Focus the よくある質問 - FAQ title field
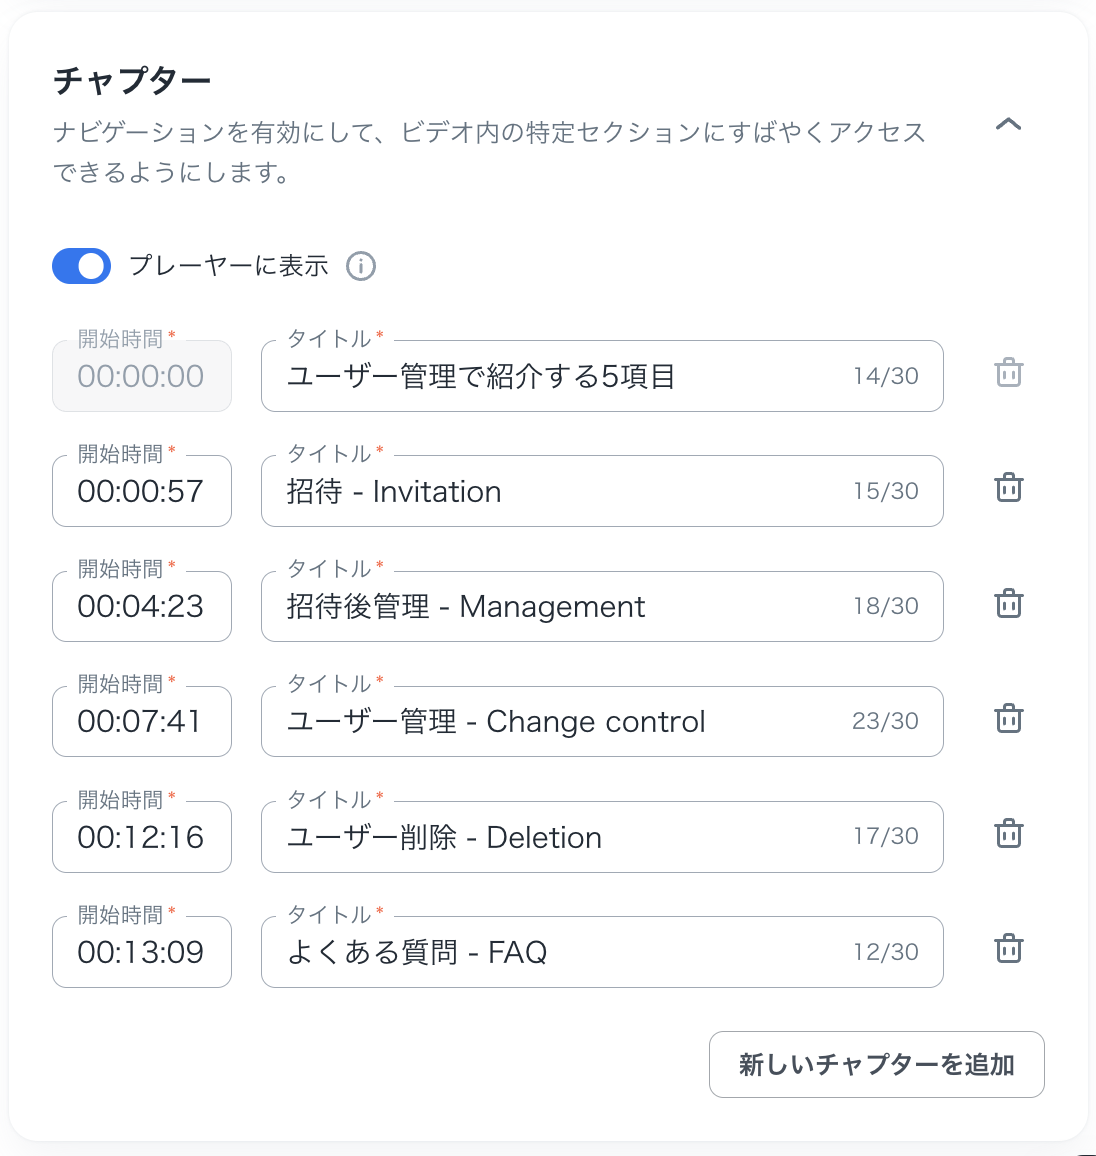Viewport: 1096px width, 1156px height. pos(560,952)
